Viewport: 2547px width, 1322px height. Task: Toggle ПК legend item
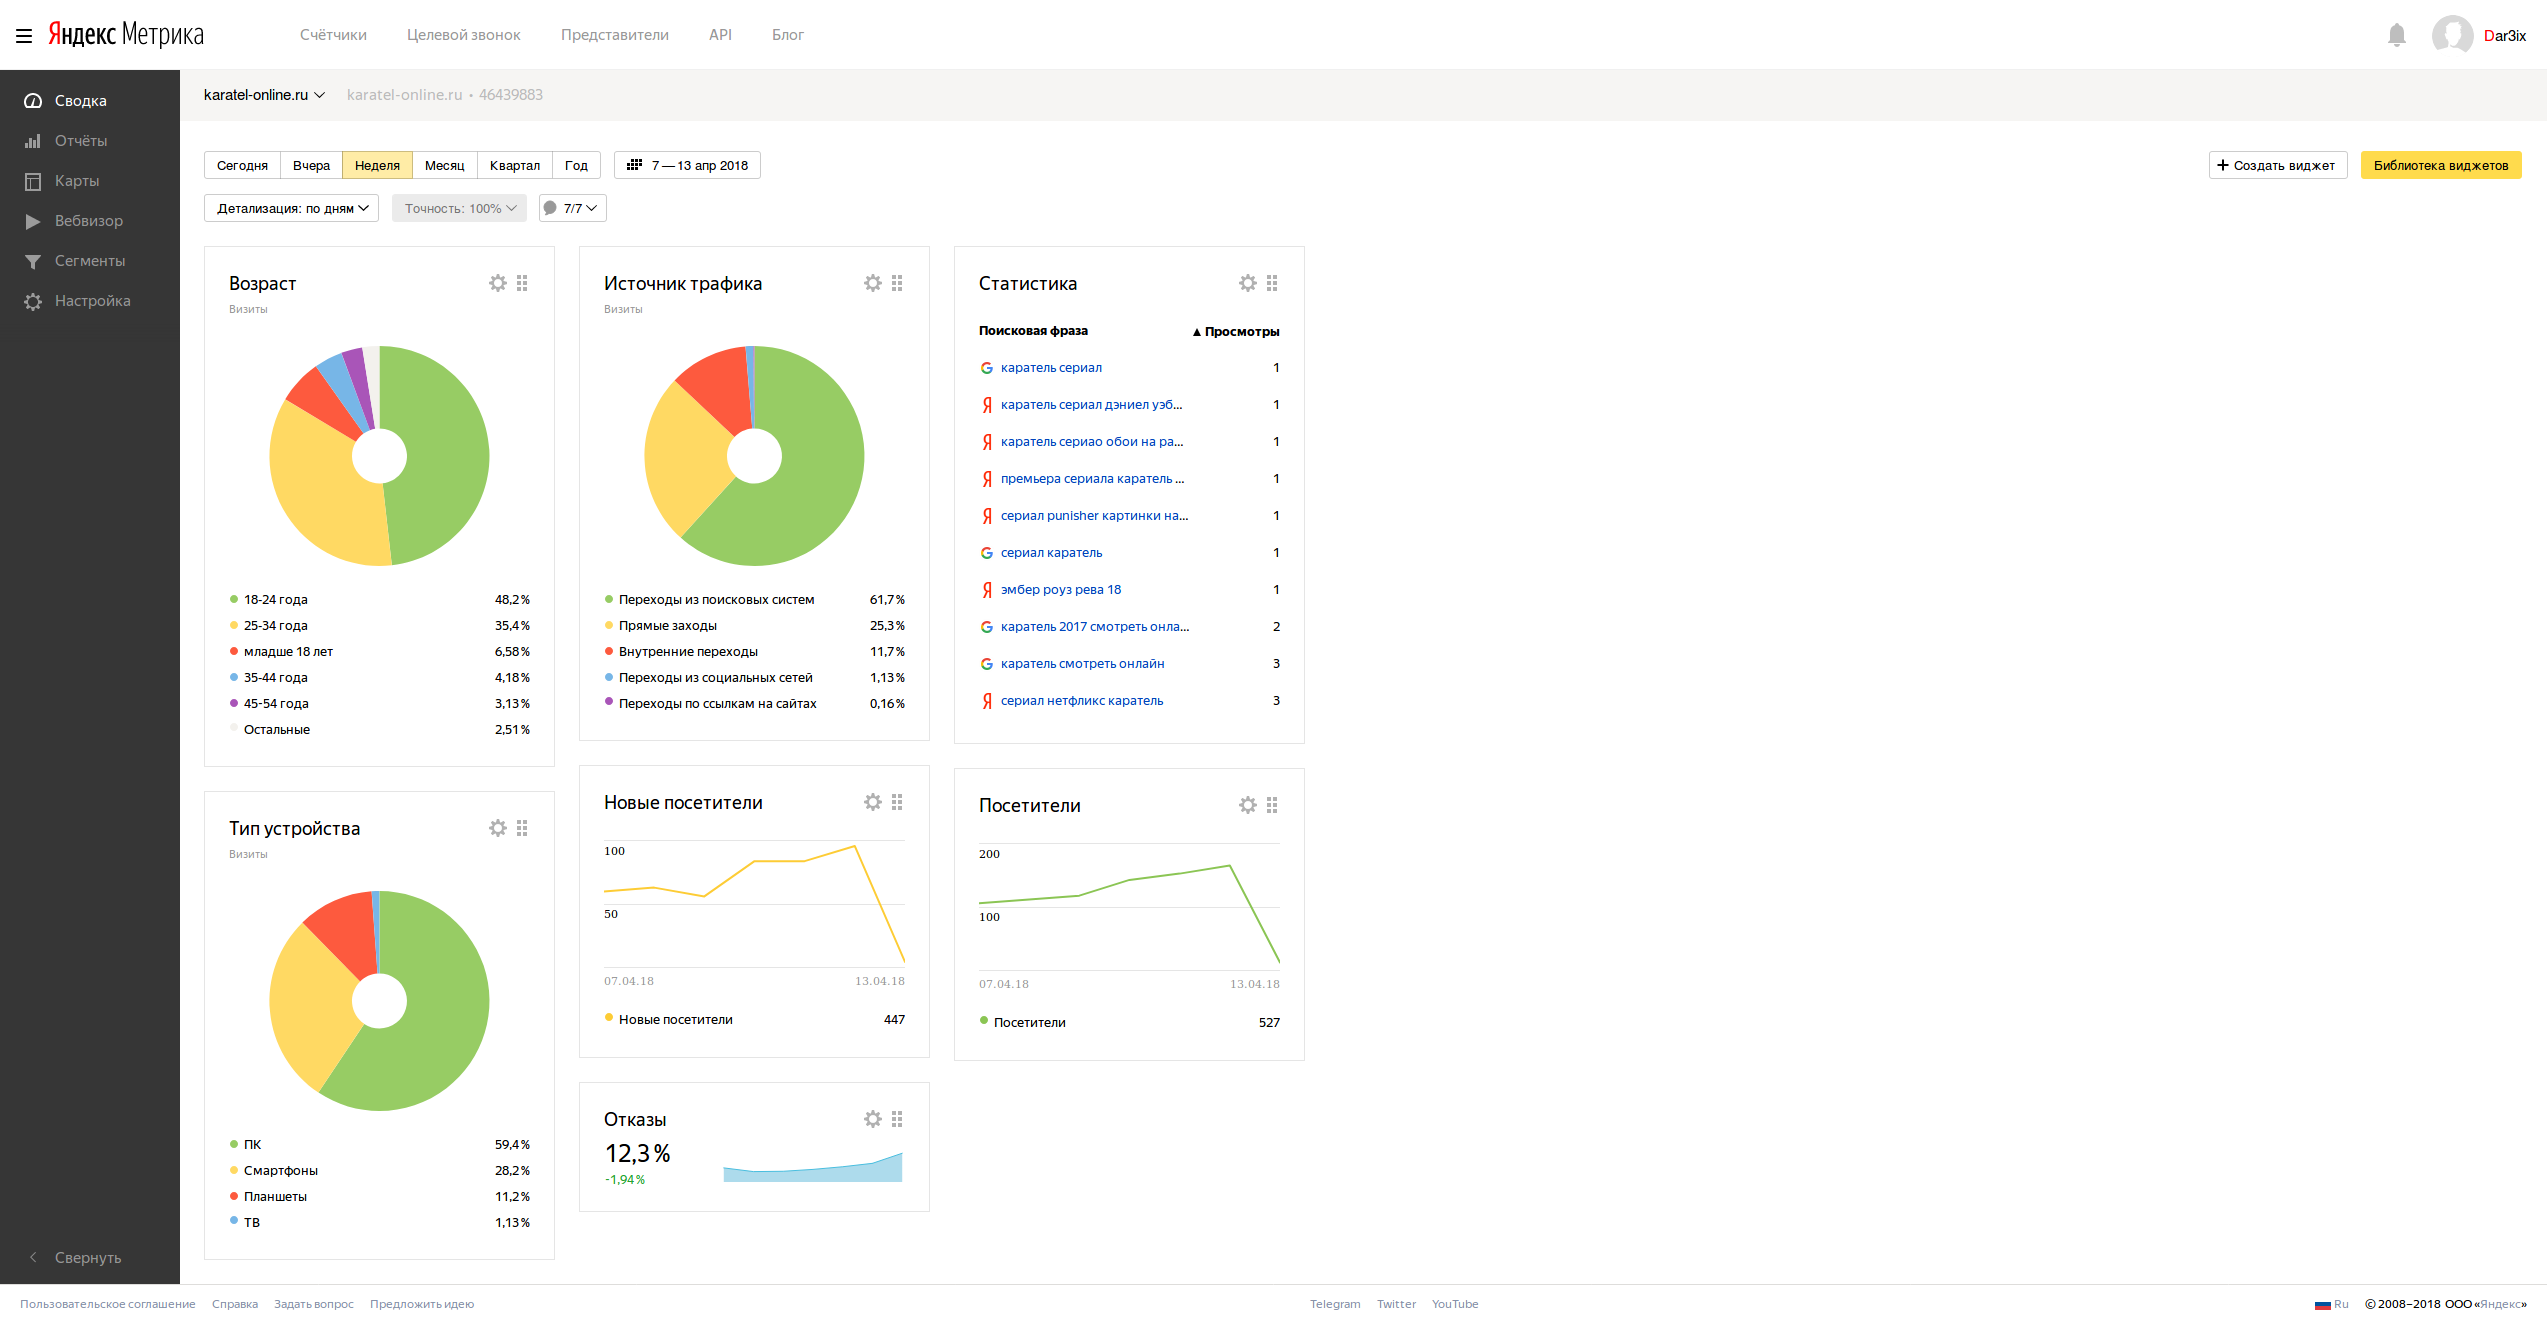point(379,1145)
